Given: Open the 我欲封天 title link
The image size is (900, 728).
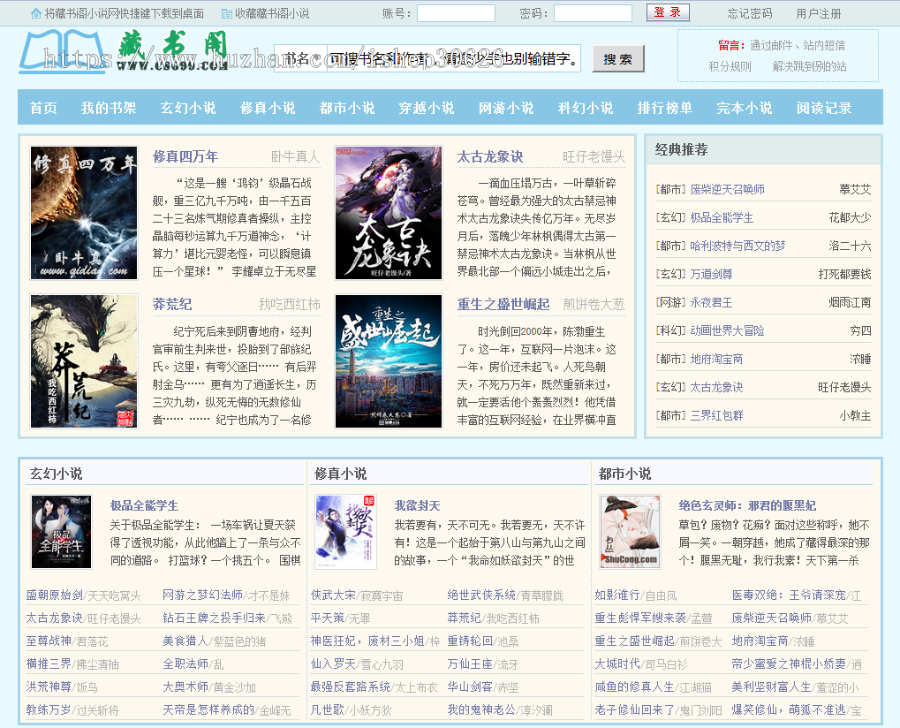Looking at the screenshot, I should 417,506.
